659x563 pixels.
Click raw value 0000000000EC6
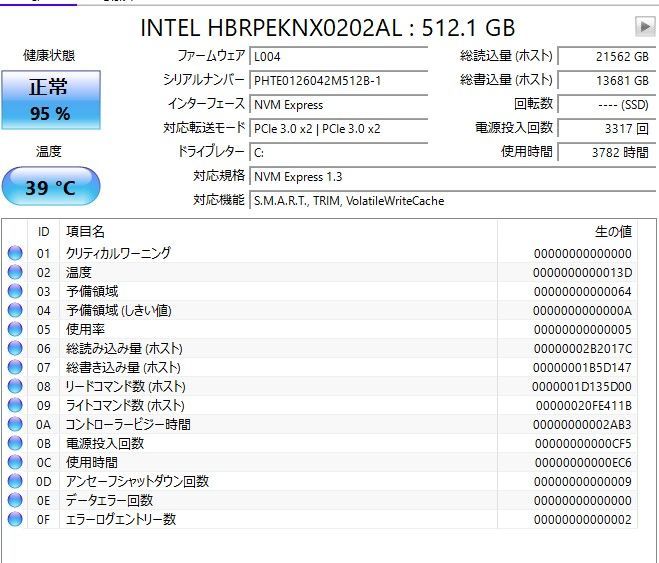[583, 463]
